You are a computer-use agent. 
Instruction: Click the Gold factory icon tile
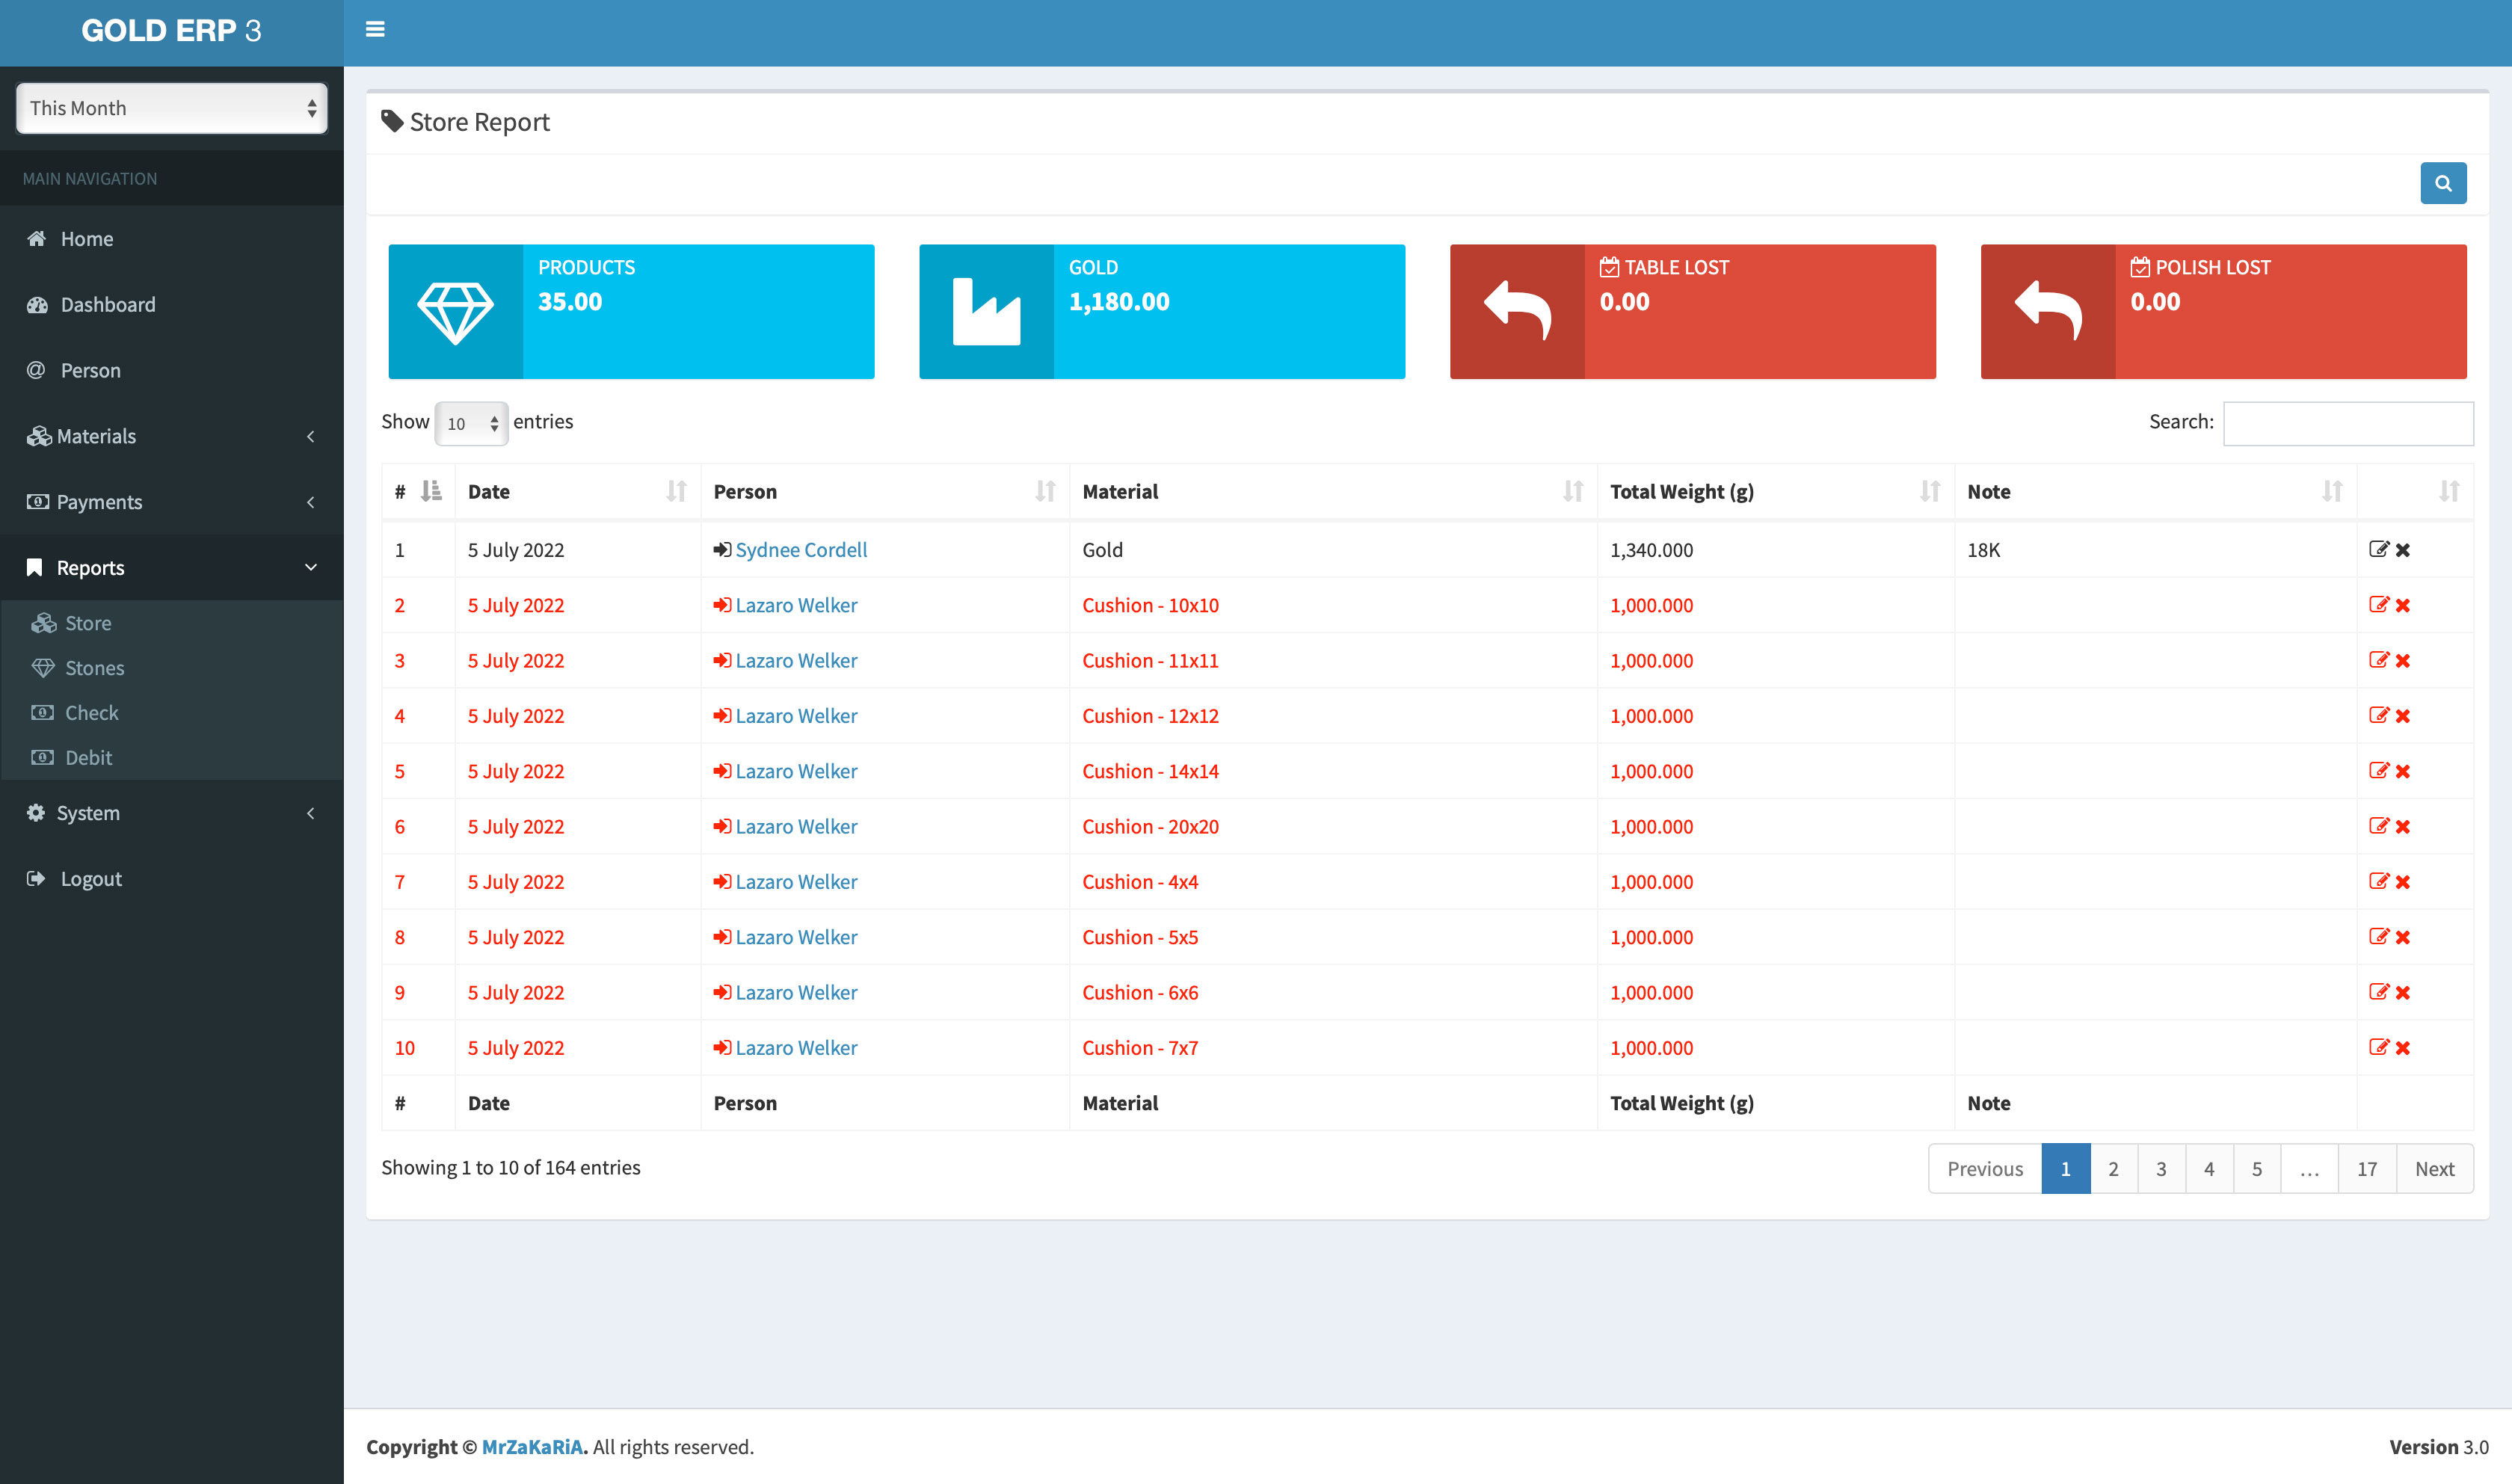pos(986,312)
